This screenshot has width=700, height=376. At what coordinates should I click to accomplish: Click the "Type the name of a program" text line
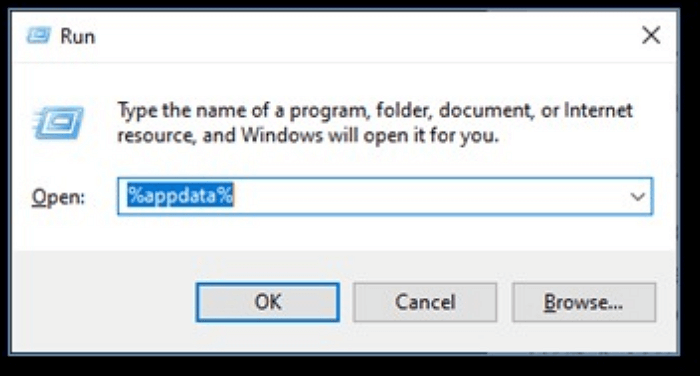(375, 110)
